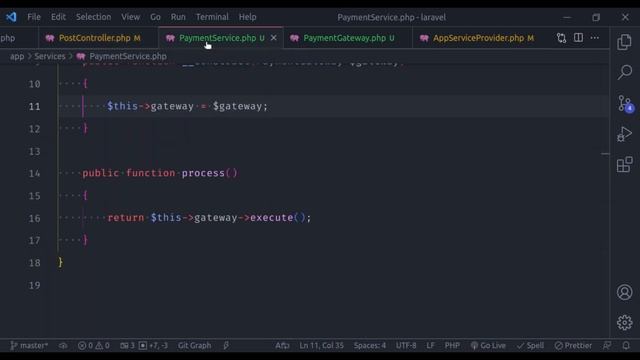Click the VS Code logo icon
Image resolution: width=640 pixels, height=360 pixels.
coord(11,17)
